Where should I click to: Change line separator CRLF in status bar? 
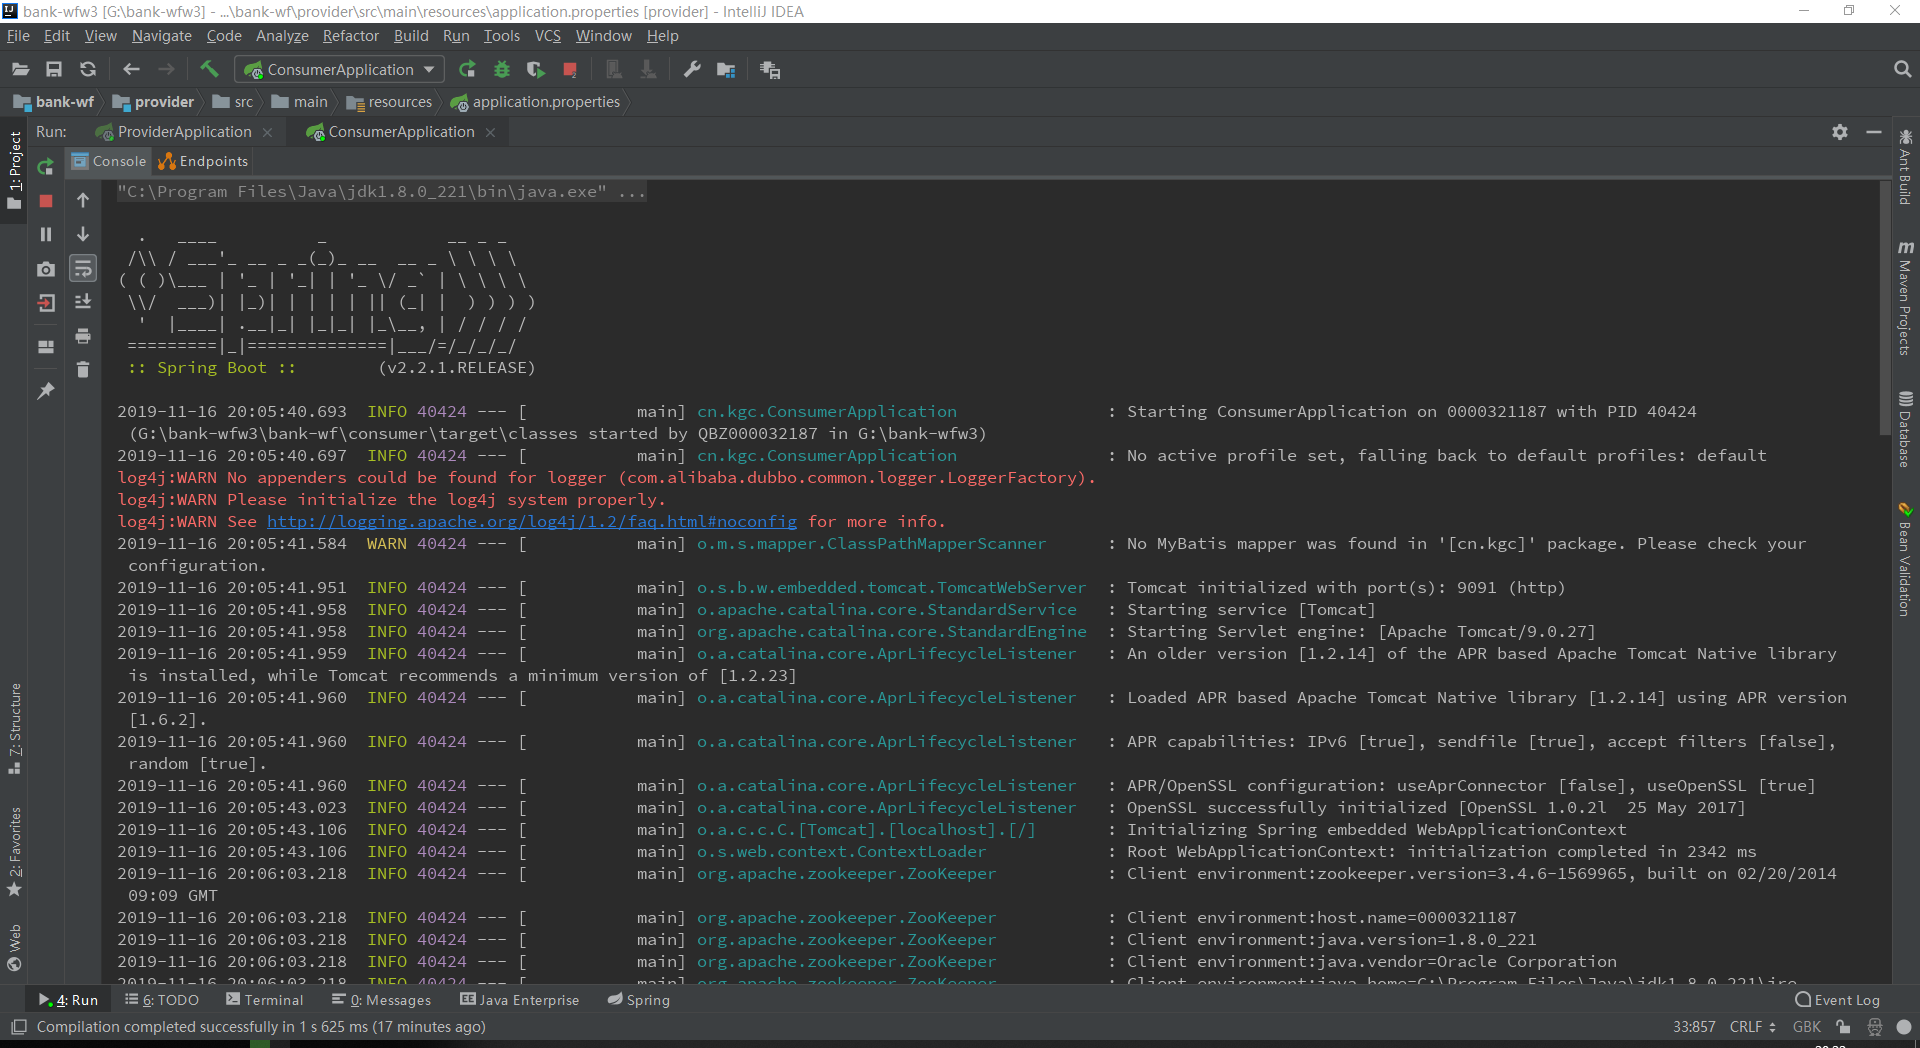tap(1752, 1027)
